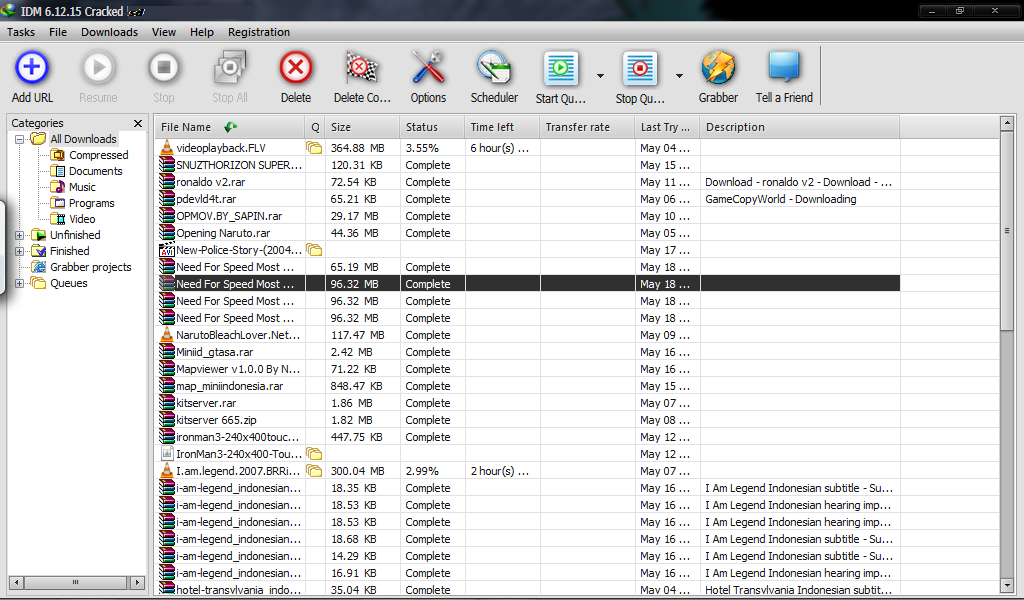Open Start Queue dropdown arrow
The height and width of the screenshot is (600, 1024).
click(x=600, y=76)
